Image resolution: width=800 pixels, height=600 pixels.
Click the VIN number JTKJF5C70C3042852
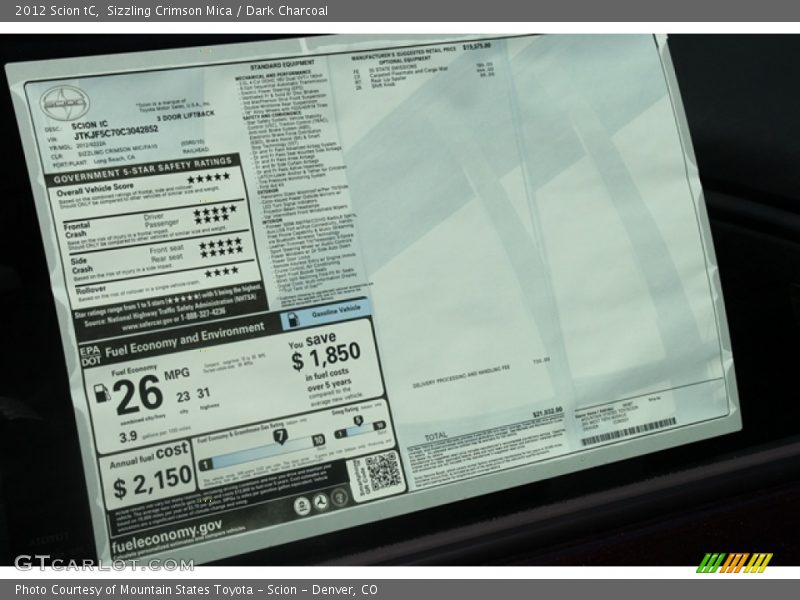[x=116, y=132]
